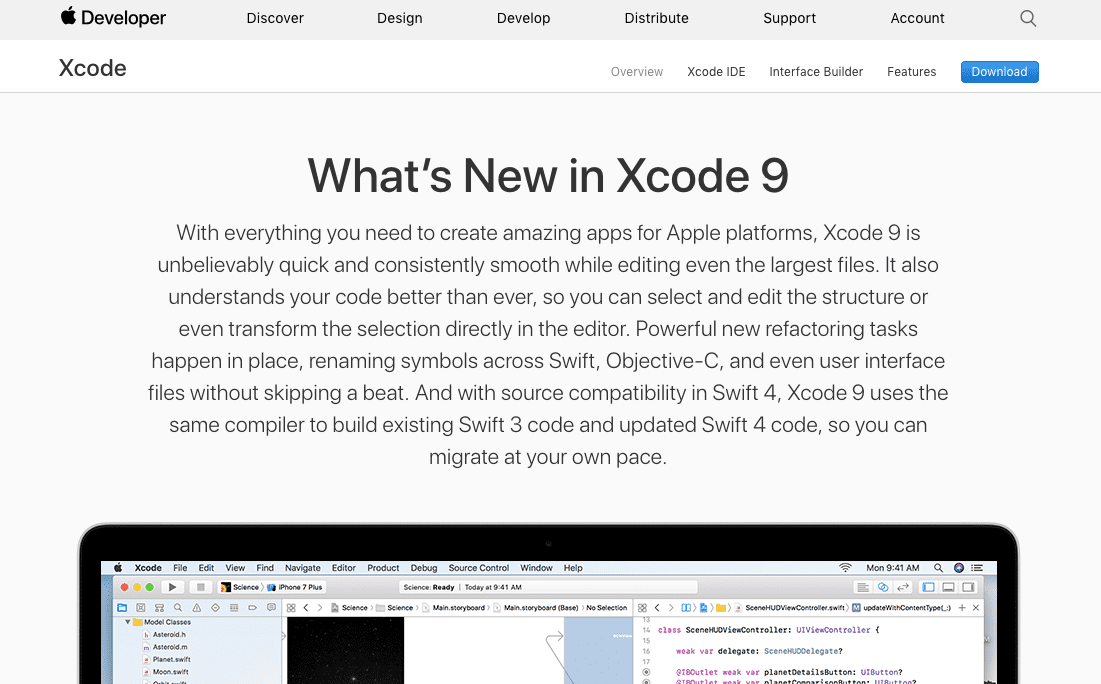Screen dimensions: 1101x684
Task: Show the Find navigator magnifier icon
Action: coord(178,607)
